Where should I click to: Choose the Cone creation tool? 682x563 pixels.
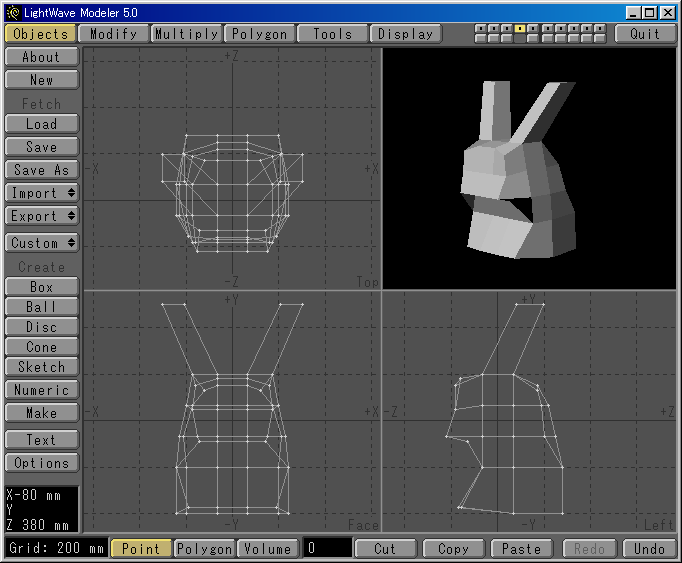tap(41, 347)
